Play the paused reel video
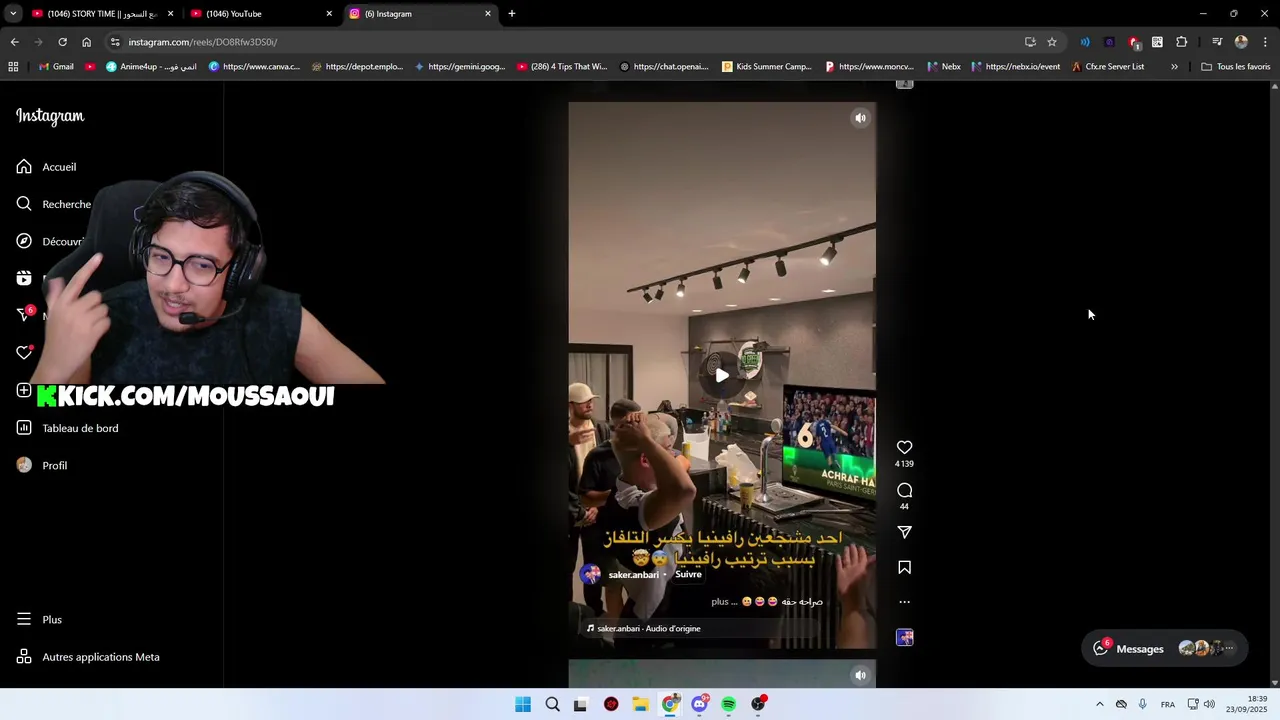The height and width of the screenshot is (720, 1280). click(x=722, y=376)
